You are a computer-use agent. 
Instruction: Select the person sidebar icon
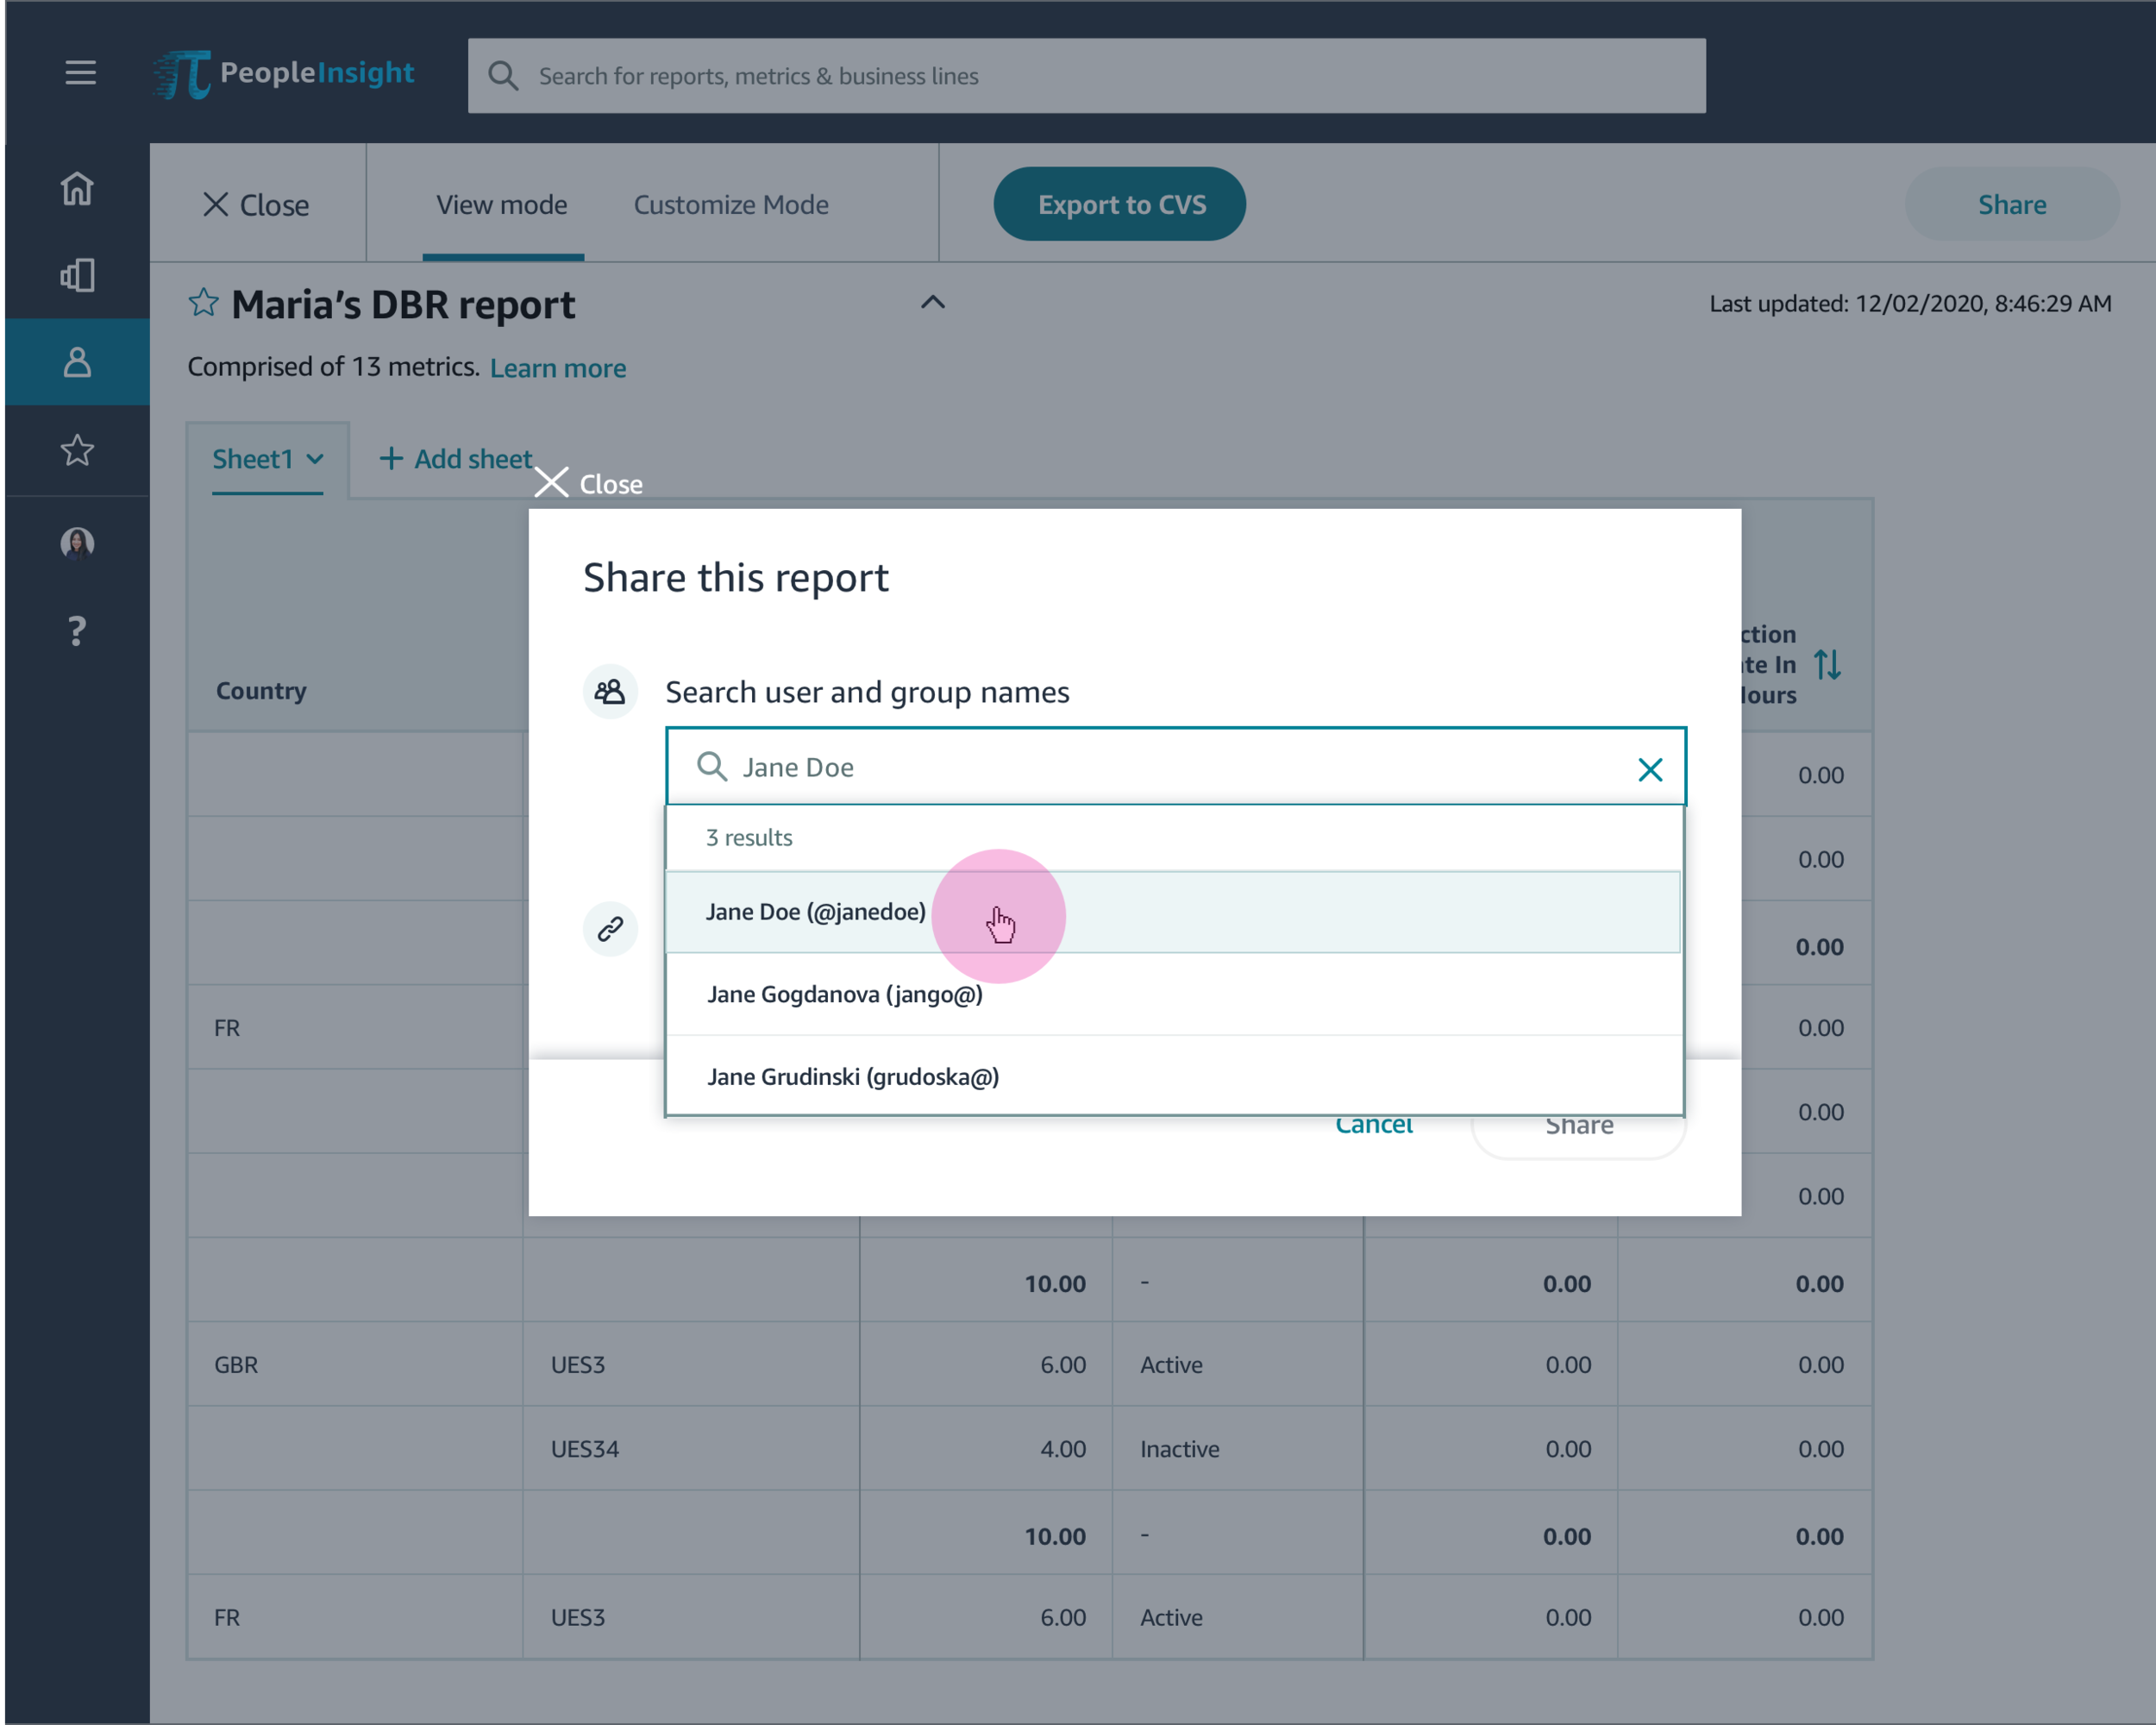click(x=77, y=362)
